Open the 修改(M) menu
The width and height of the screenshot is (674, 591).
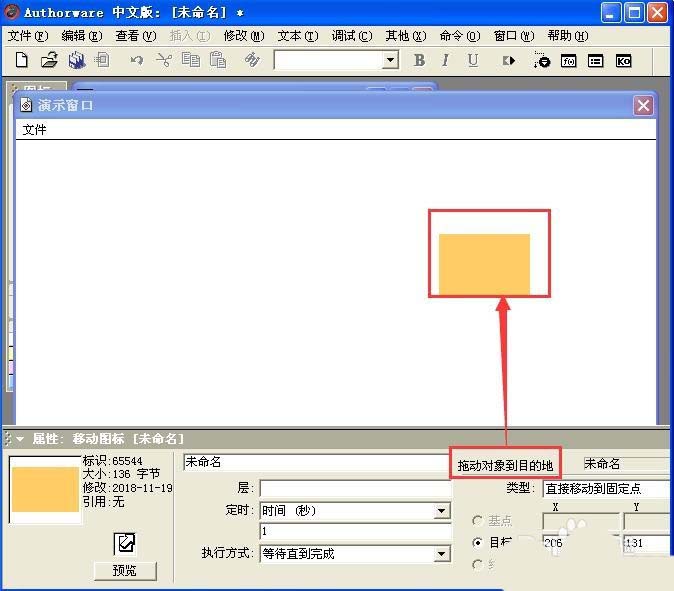244,36
